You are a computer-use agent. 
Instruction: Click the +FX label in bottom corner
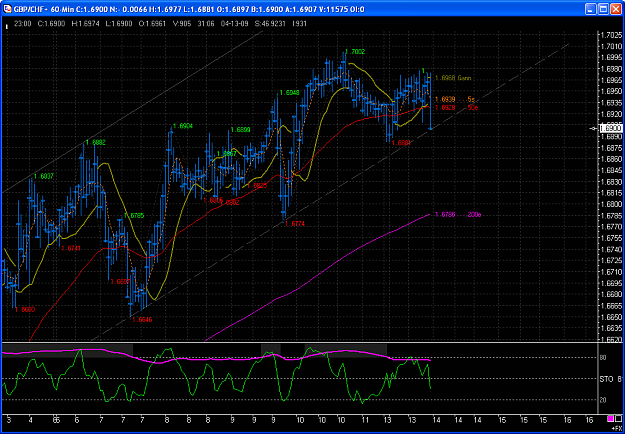pos(617,426)
